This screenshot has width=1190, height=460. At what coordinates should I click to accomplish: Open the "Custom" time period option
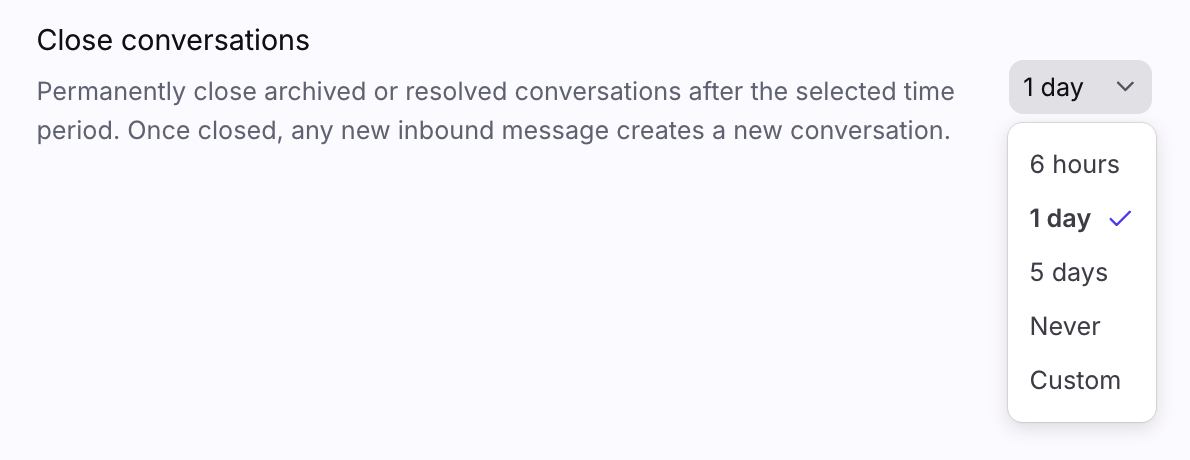click(x=1075, y=381)
